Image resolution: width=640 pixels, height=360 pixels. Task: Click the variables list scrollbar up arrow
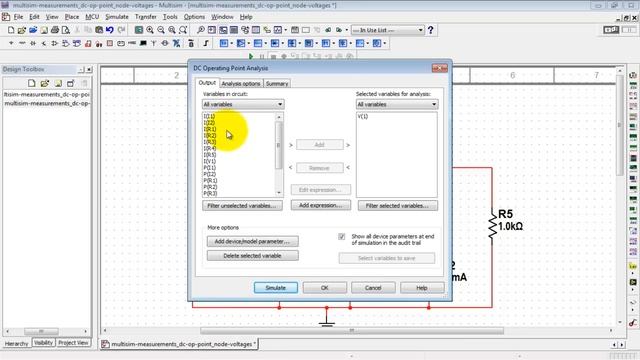tap(279, 117)
